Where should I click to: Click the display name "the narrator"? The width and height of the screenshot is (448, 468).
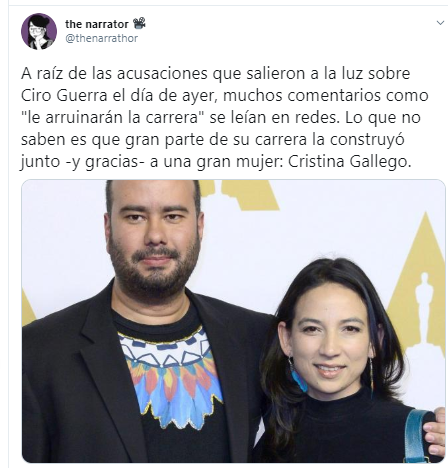[97, 24]
